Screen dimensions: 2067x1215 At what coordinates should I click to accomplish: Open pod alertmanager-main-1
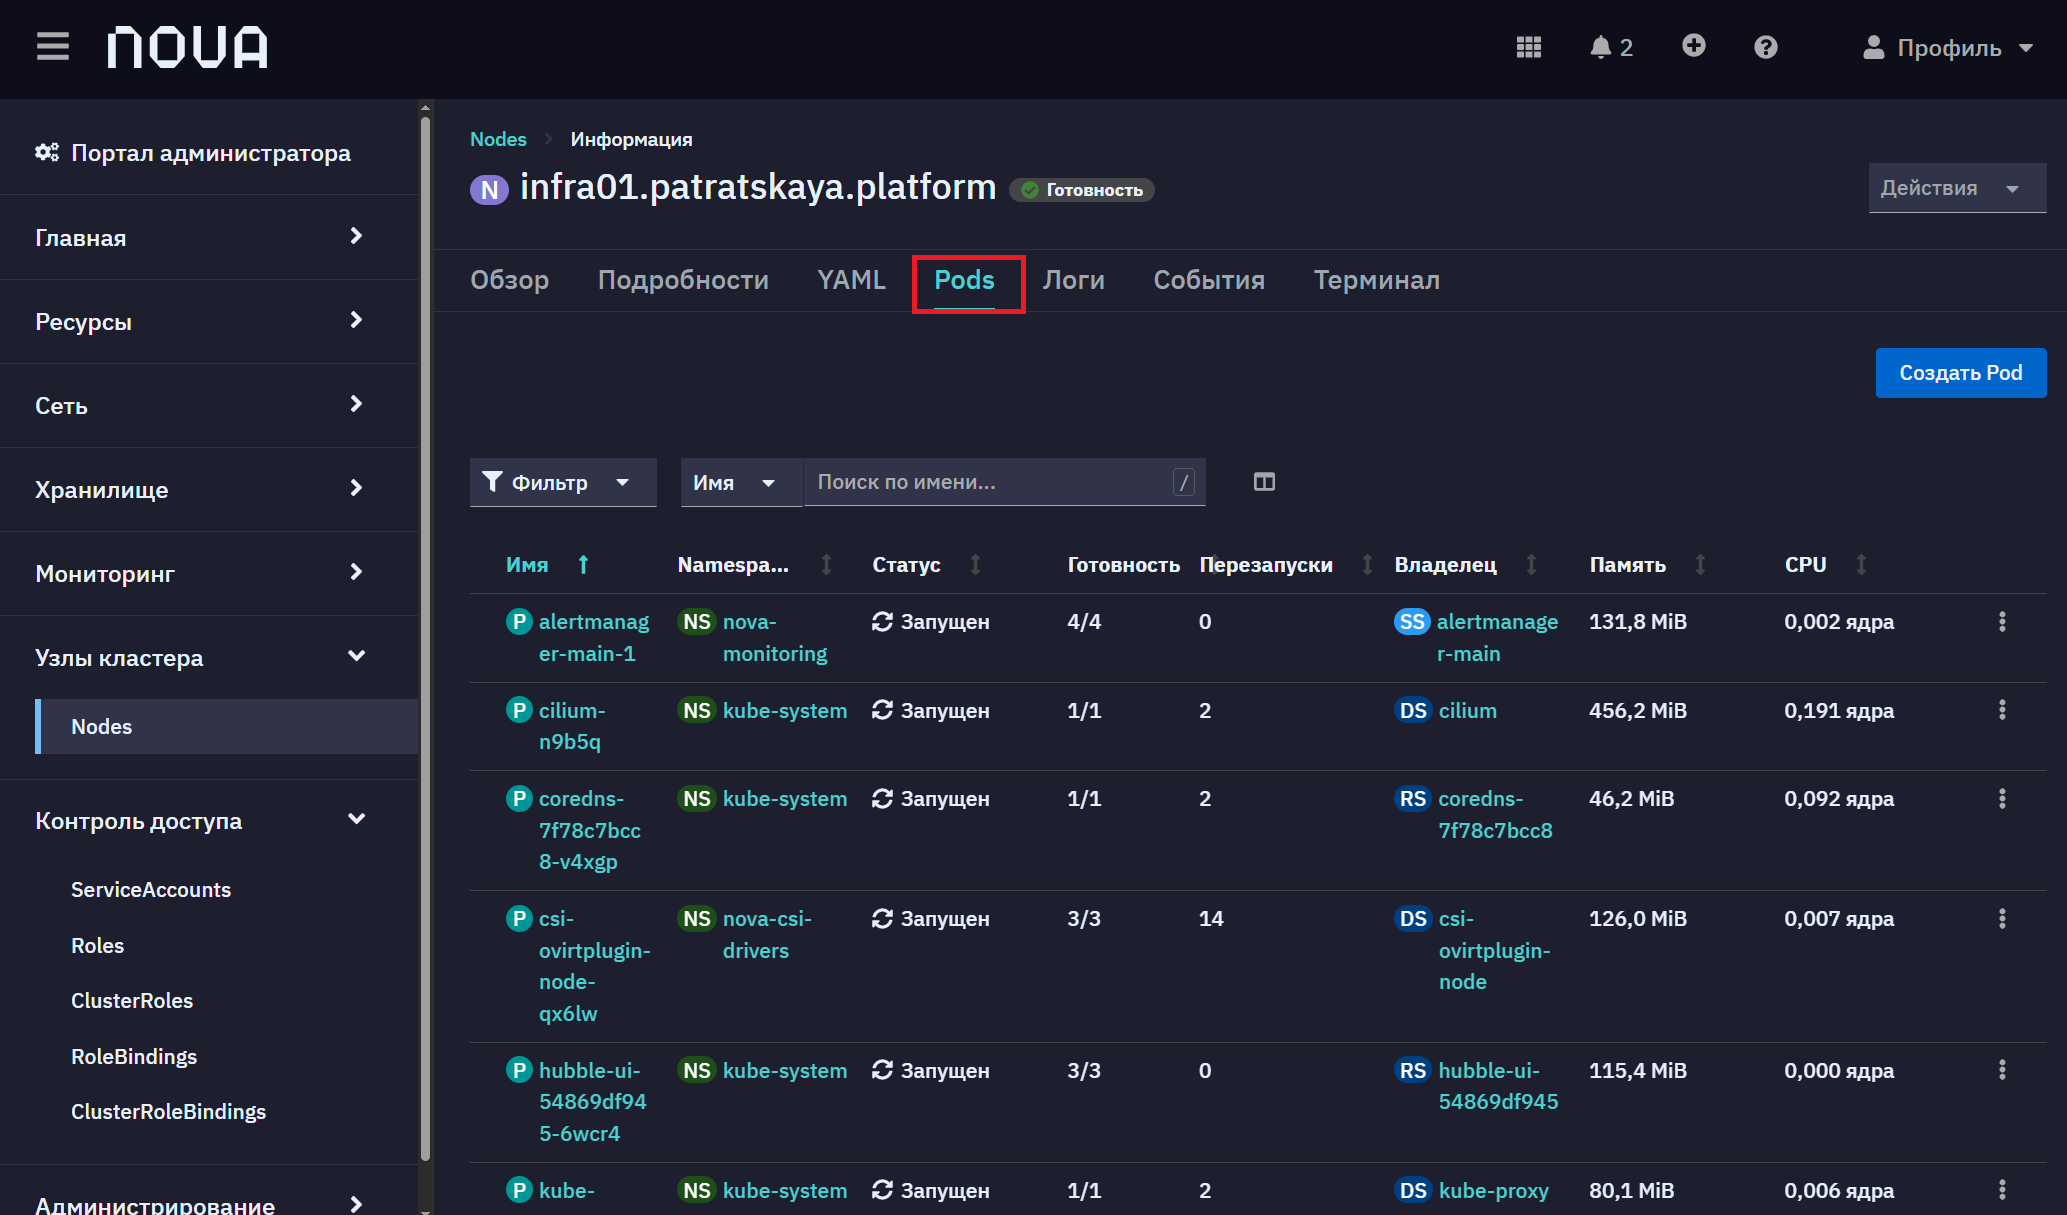tap(593, 637)
